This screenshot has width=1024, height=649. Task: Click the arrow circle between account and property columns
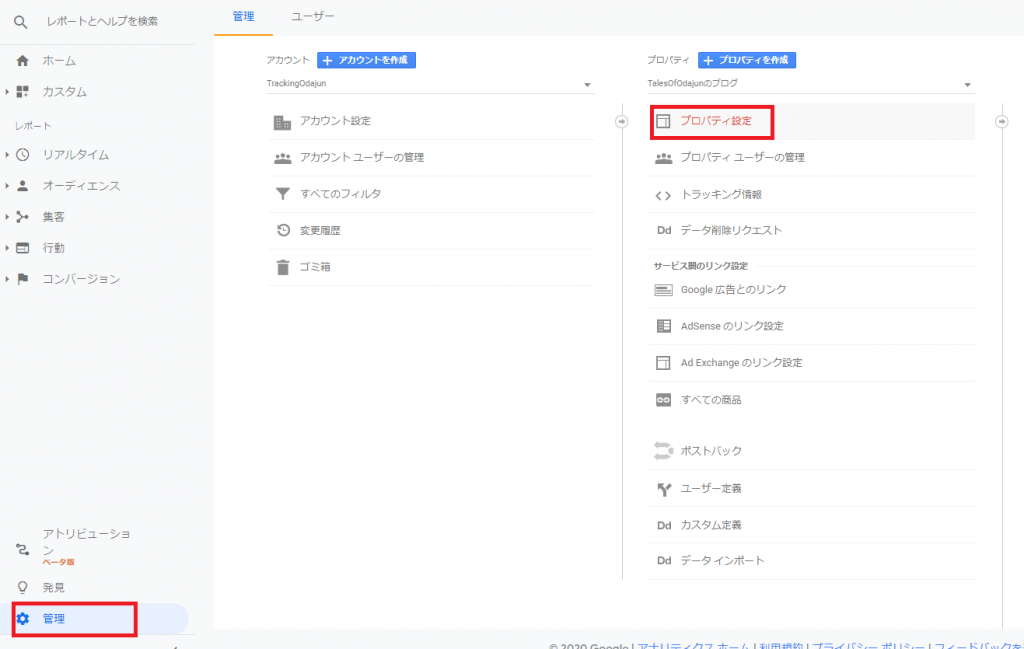pyautogui.click(x=622, y=121)
